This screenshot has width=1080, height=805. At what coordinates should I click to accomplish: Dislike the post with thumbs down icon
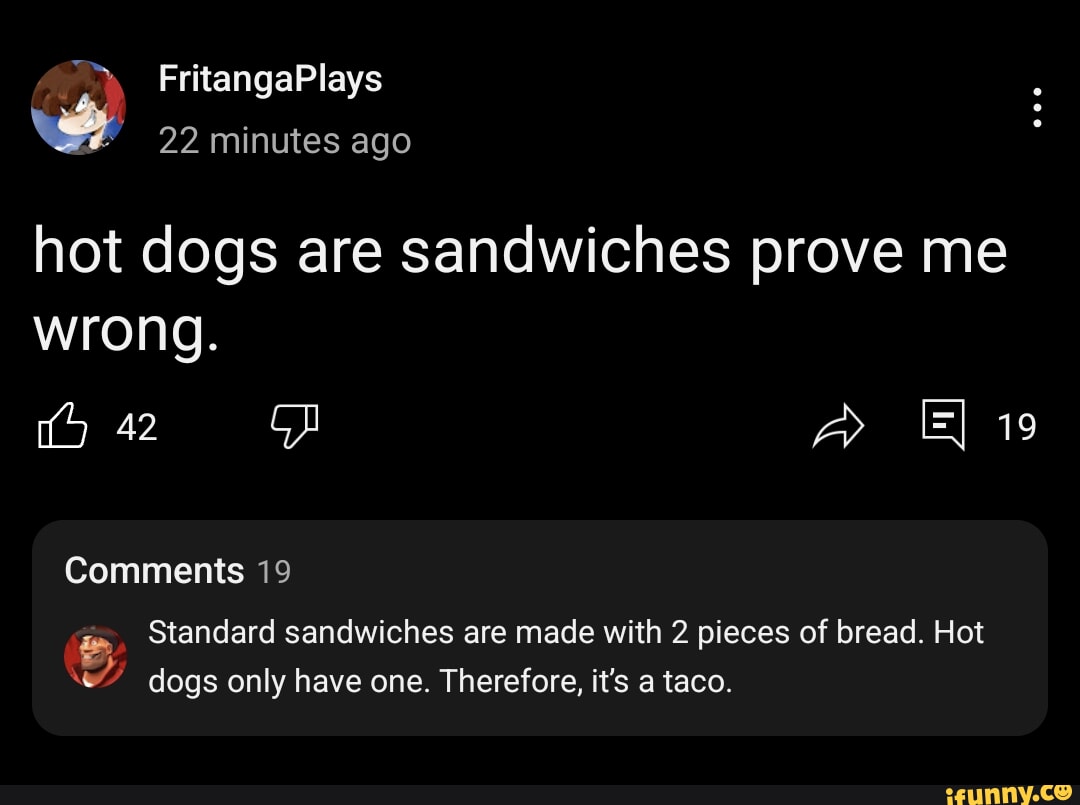tap(293, 427)
